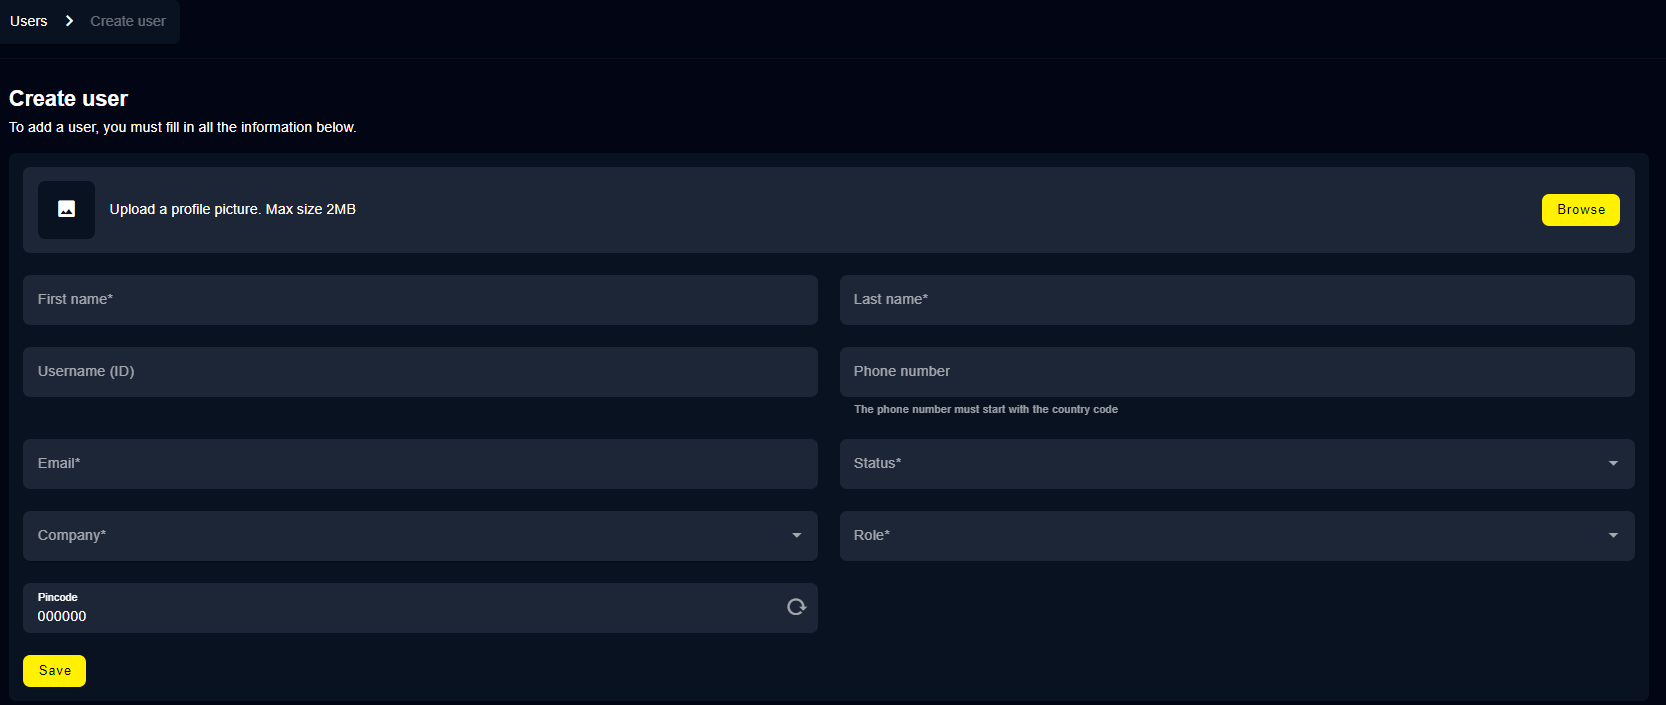This screenshot has width=1666, height=705.
Task: Click the Status field's dropdown arrow
Action: [1612, 463]
